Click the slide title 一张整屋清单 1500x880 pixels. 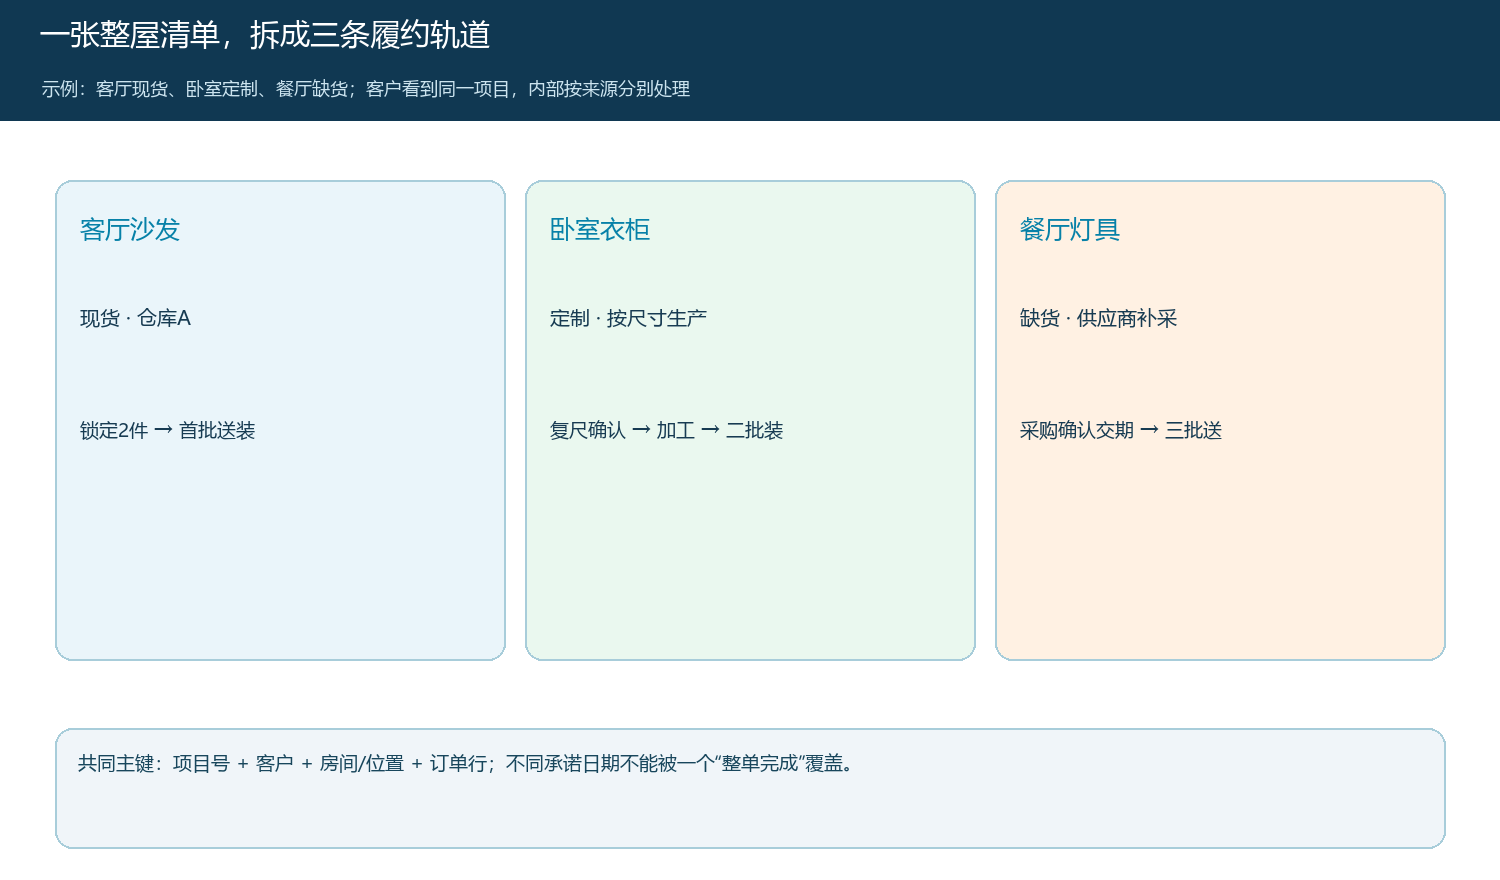coord(129,35)
